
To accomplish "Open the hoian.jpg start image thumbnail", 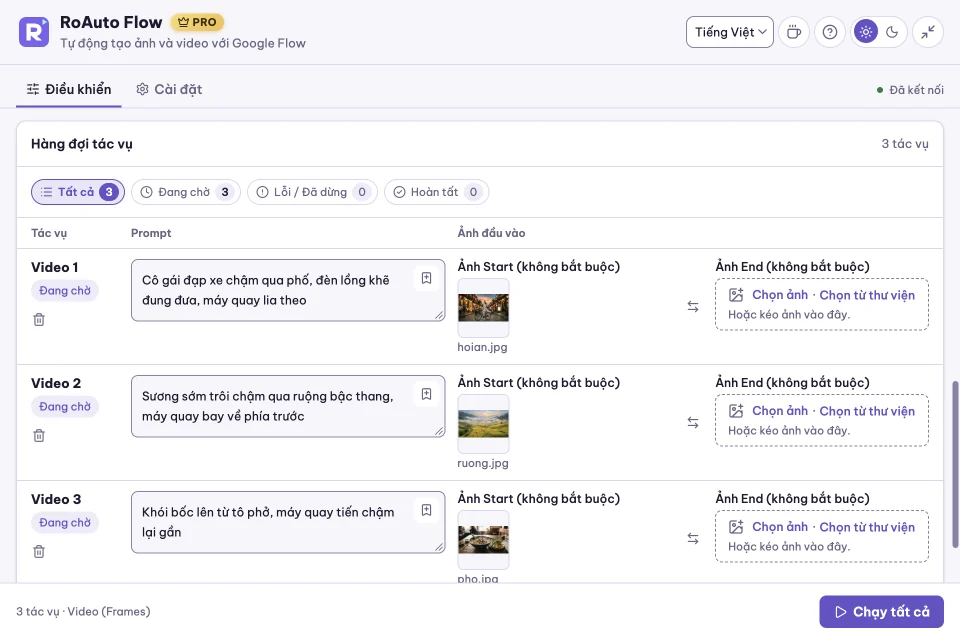I will point(483,307).
